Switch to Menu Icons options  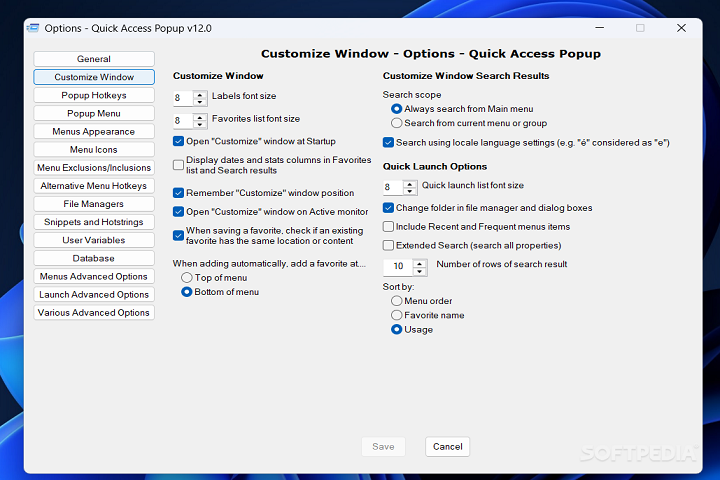(x=94, y=150)
